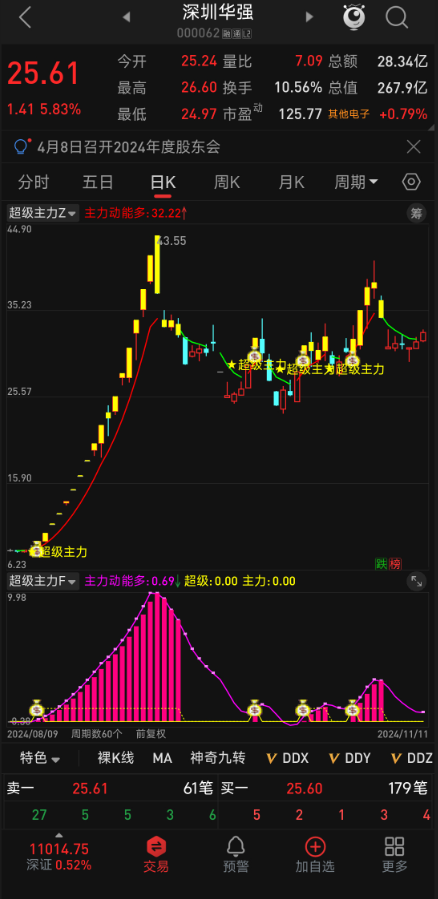Open the 超级主力F indicator dropdown
Image resolution: width=438 pixels, height=899 pixels.
point(43,581)
